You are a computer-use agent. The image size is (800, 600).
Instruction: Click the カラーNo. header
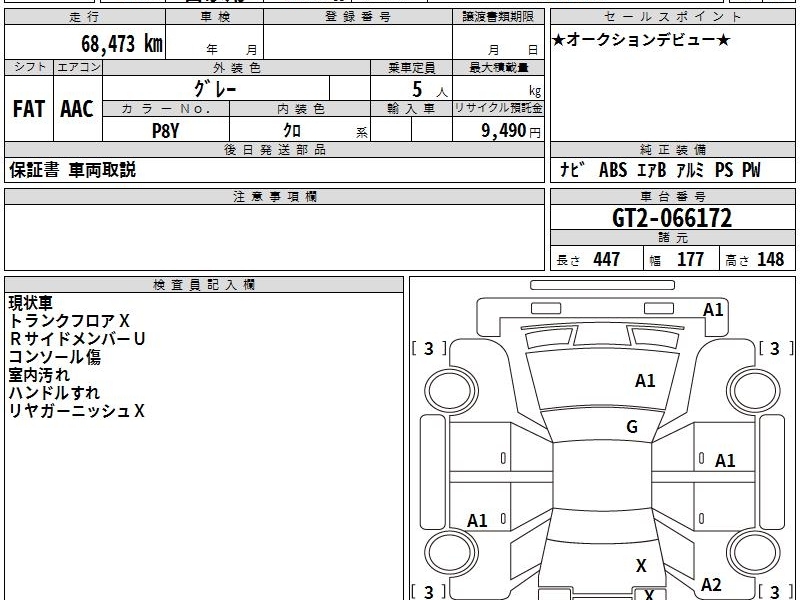pyautogui.click(x=166, y=109)
